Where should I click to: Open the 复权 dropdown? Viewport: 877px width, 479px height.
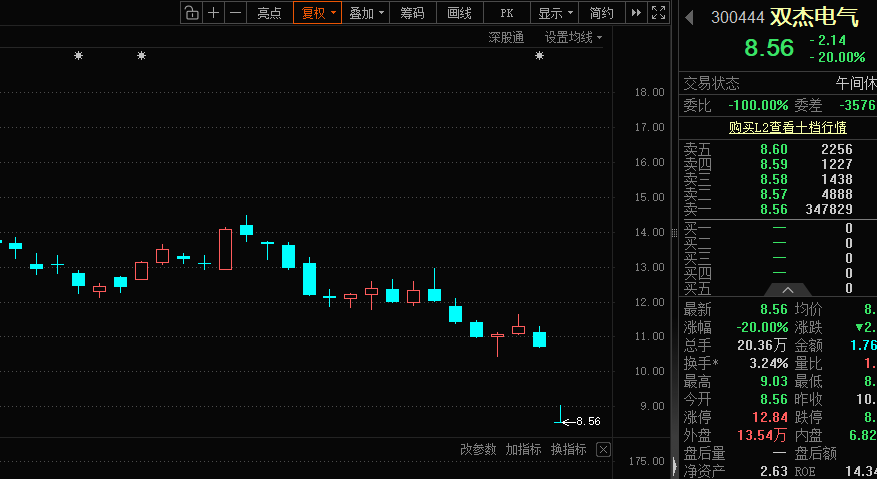tap(318, 13)
